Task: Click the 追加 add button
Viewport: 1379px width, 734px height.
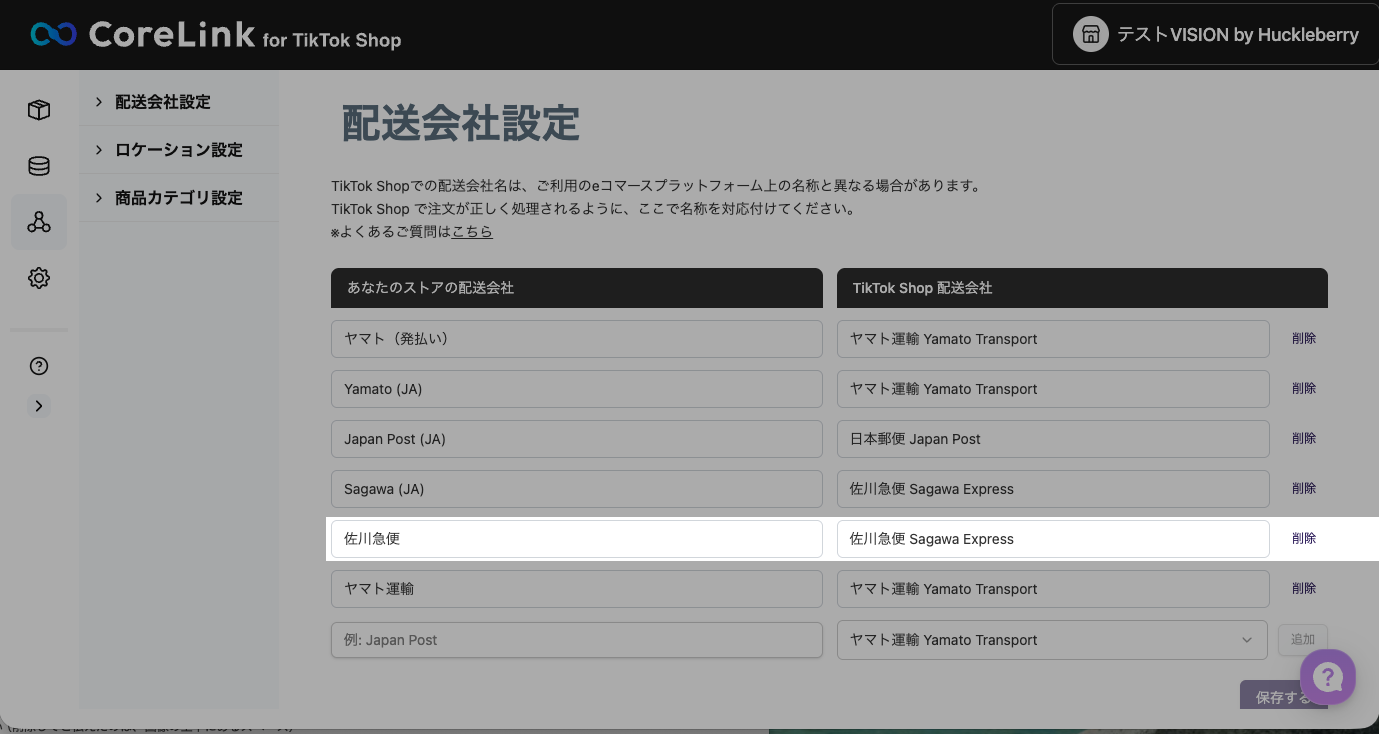Action: (1303, 640)
